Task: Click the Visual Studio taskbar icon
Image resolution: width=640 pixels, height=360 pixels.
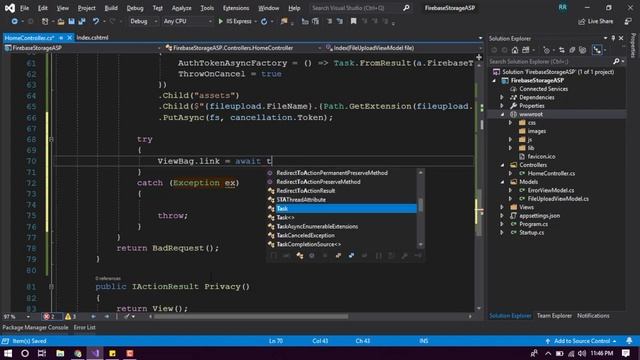Action: (95, 353)
